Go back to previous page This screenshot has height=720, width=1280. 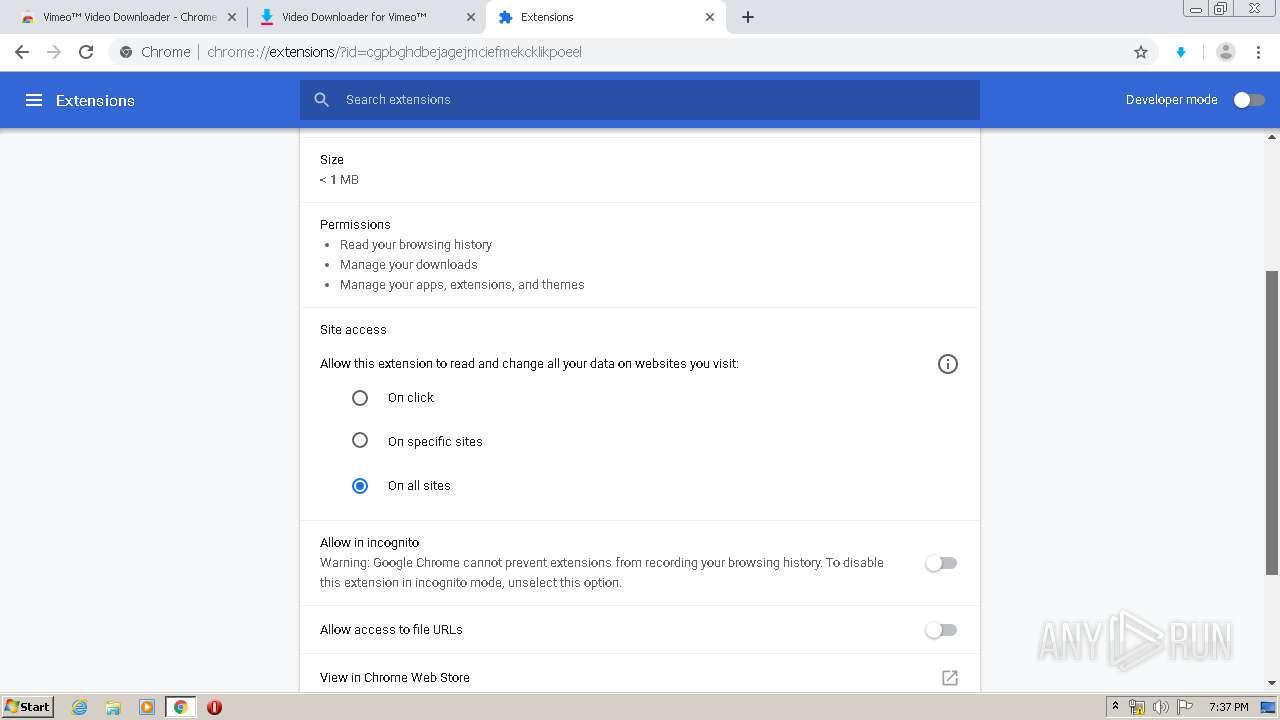click(22, 52)
